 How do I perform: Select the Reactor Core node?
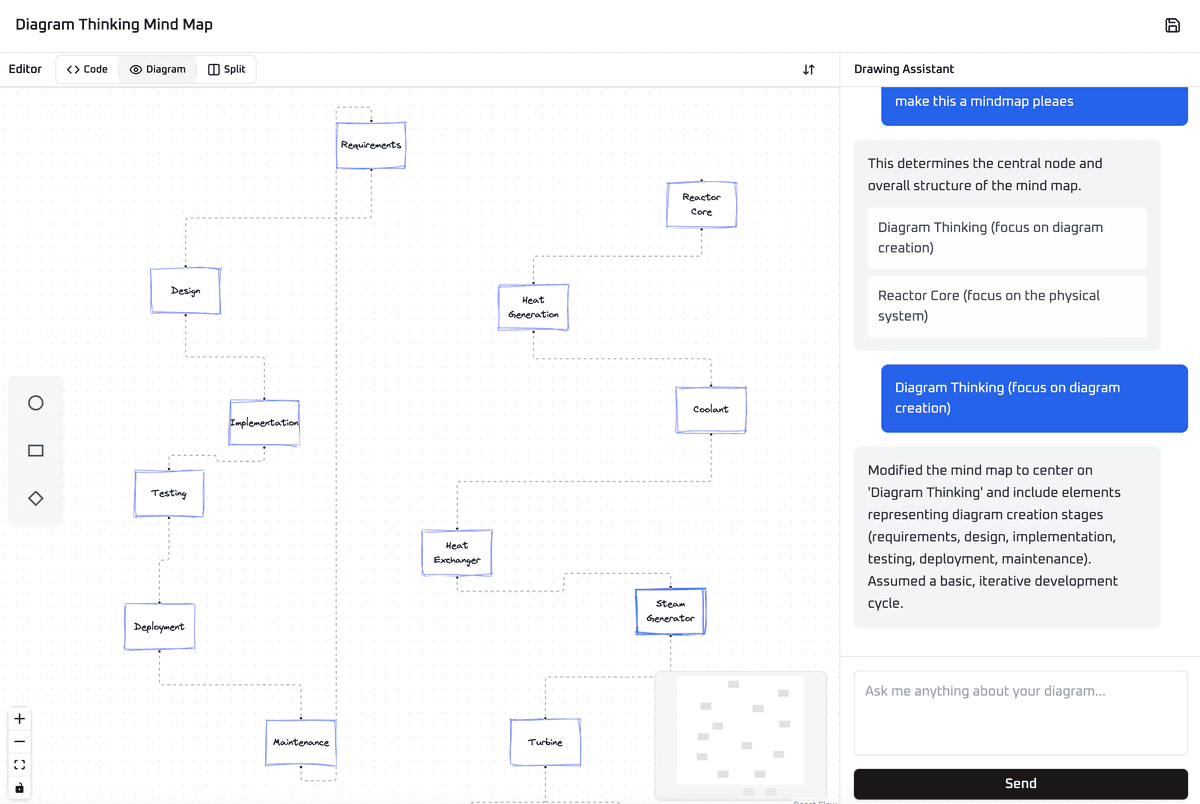pos(702,205)
